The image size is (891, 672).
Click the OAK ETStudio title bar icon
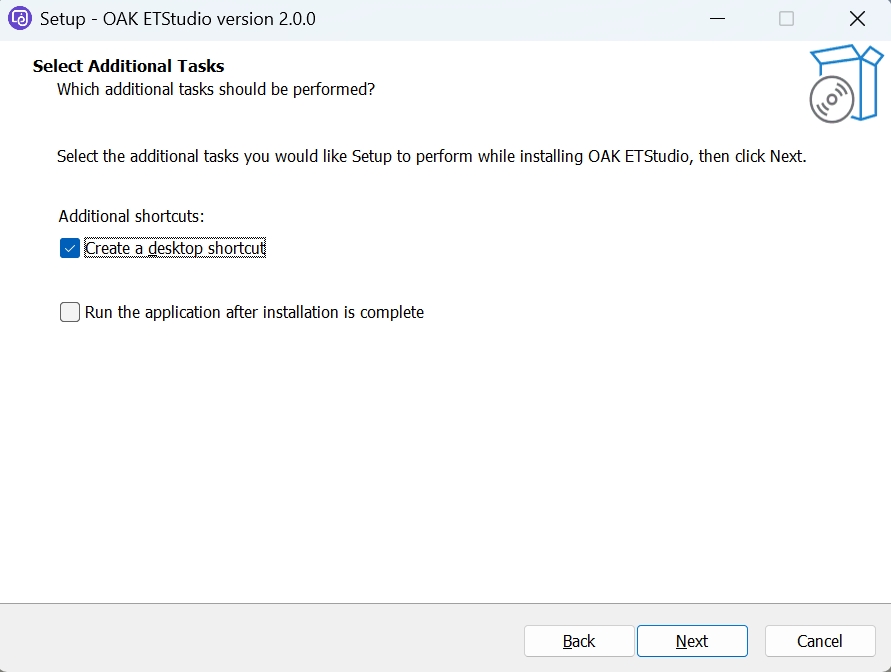click(20, 19)
